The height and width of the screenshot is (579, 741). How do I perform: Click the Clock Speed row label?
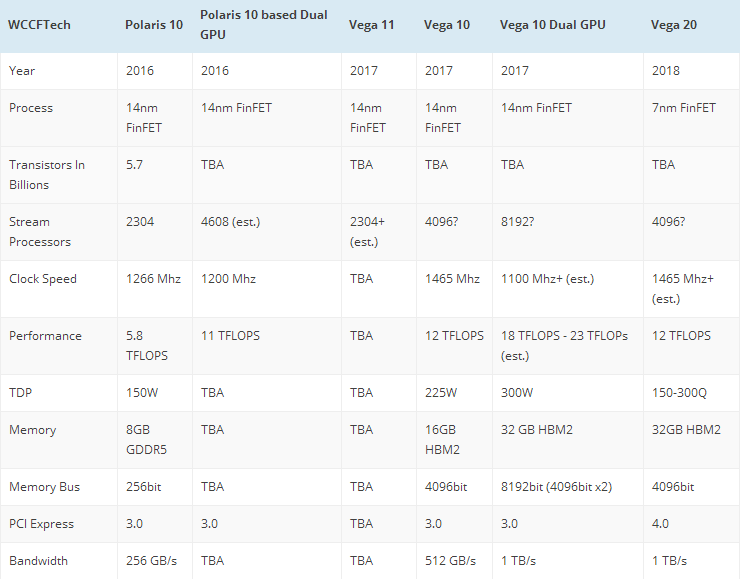(x=43, y=279)
